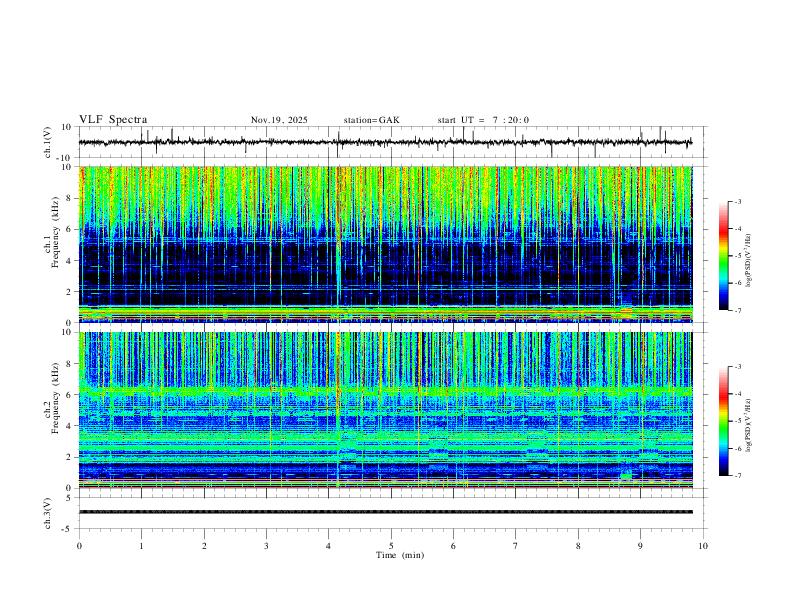This screenshot has height=612, width=792.
Task: Click the ch.3 flat signal trace
Action: point(385,512)
